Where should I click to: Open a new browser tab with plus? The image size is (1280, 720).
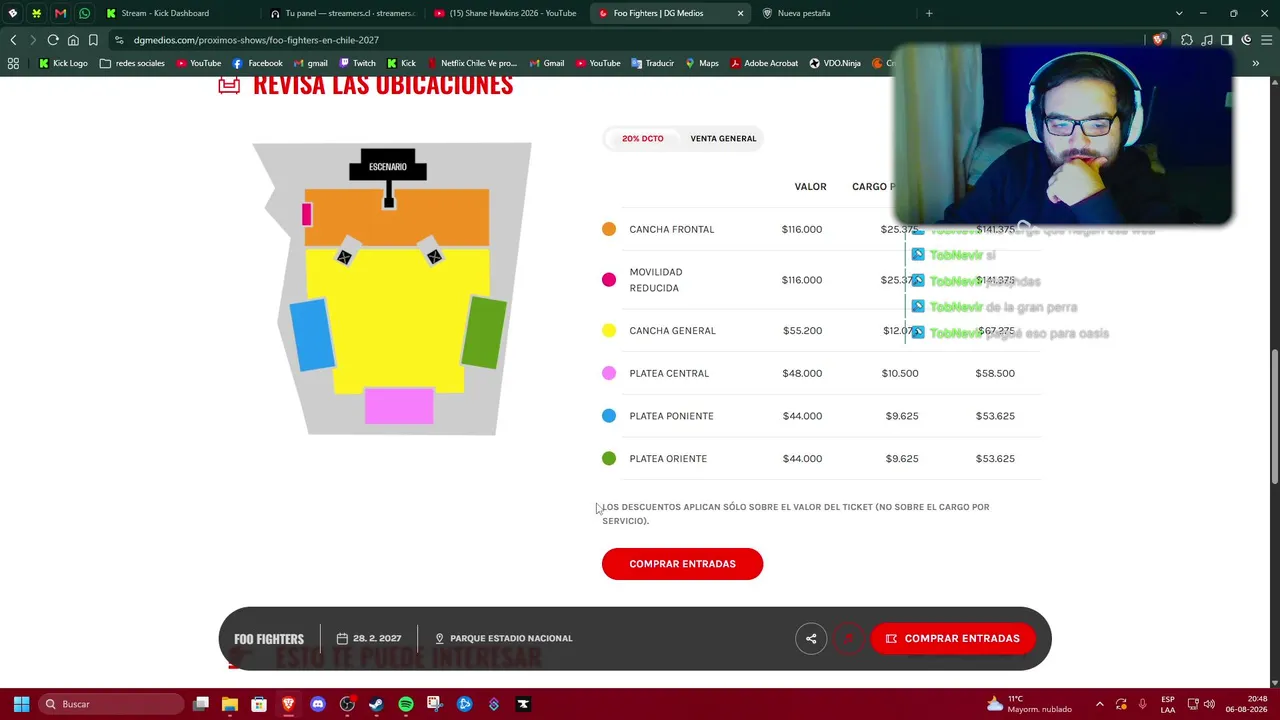pos(929,13)
